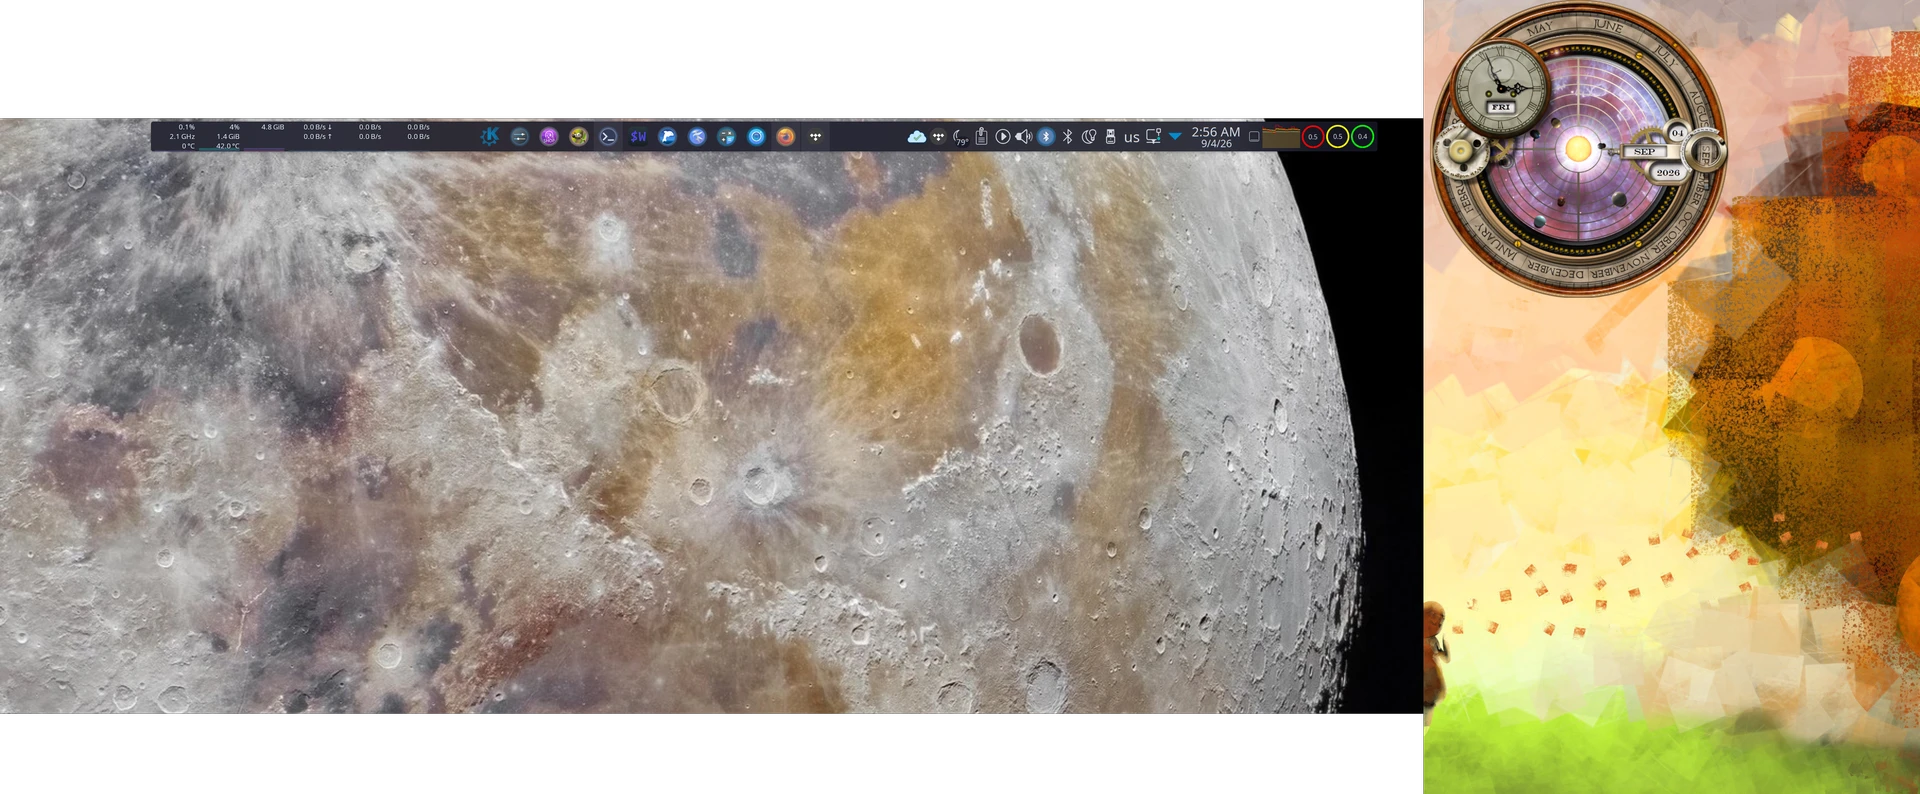Click the green frog application icon
Viewport: 1920px width, 794px height.
(578, 137)
